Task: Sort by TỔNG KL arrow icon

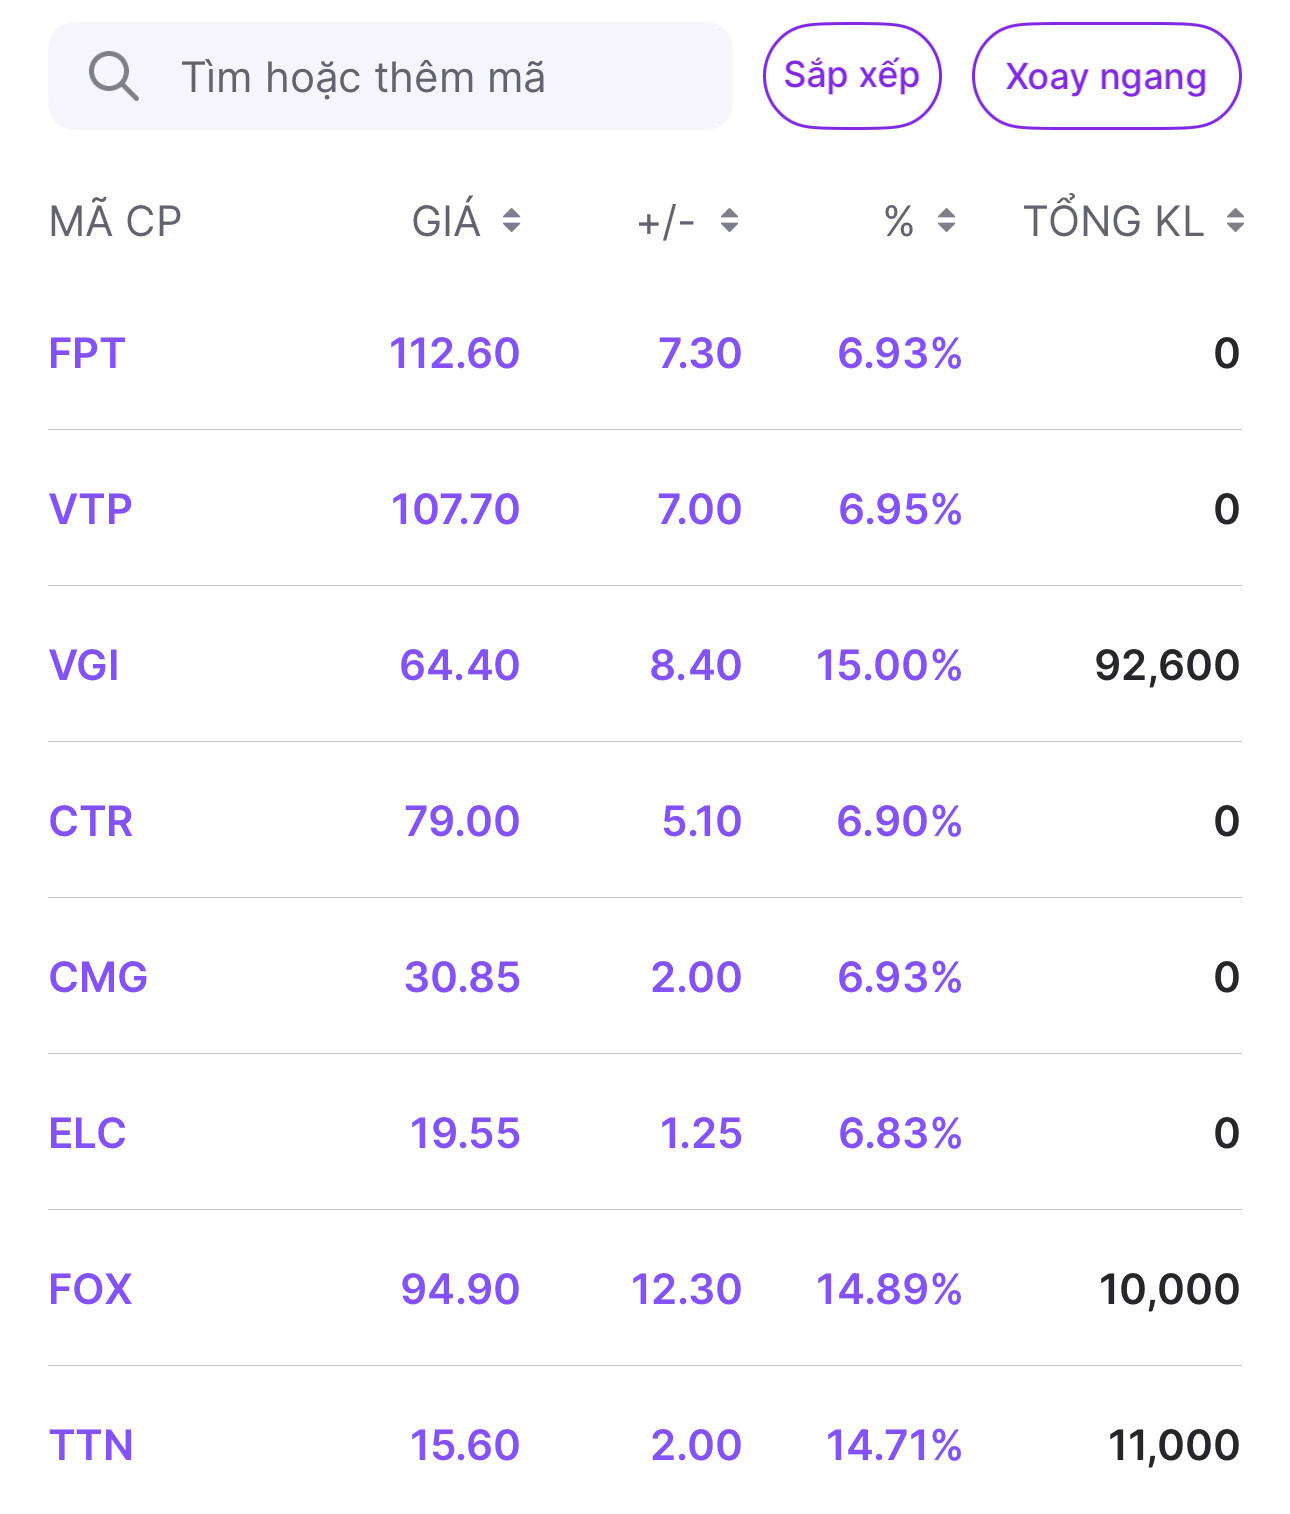Action: pyautogui.click(x=1235, y=220)
